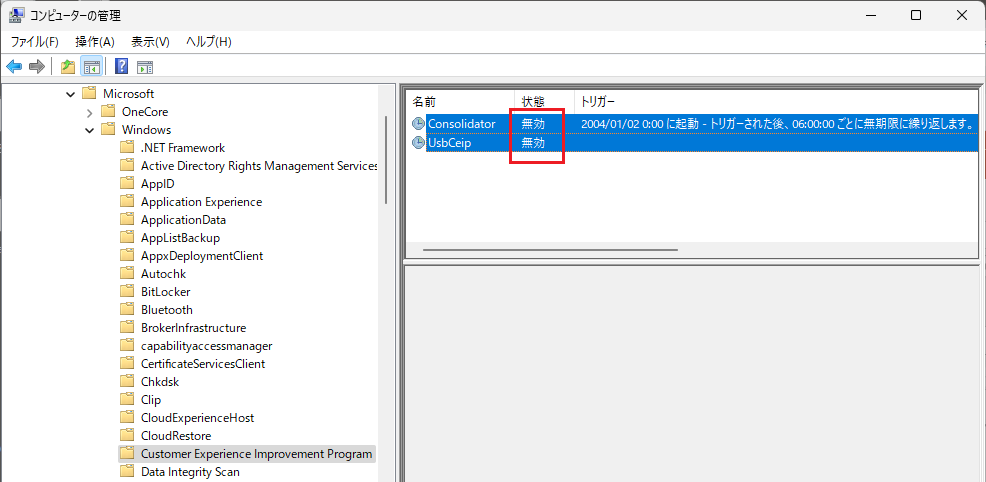Select the AppID folder
The height and width of the screenshot is (482, 986).
(157, 184)
